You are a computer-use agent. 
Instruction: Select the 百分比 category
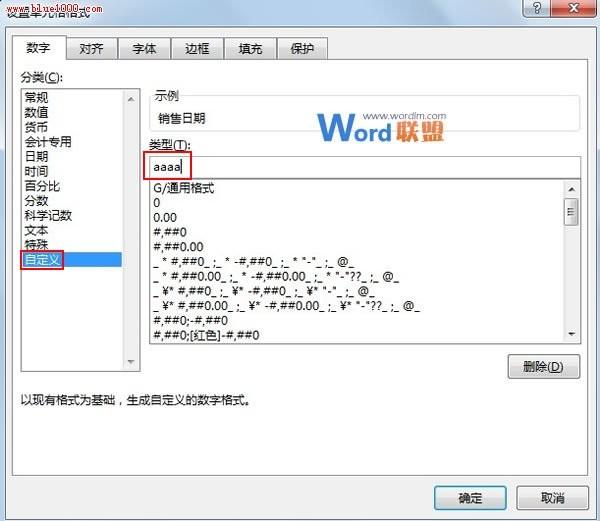42,186
